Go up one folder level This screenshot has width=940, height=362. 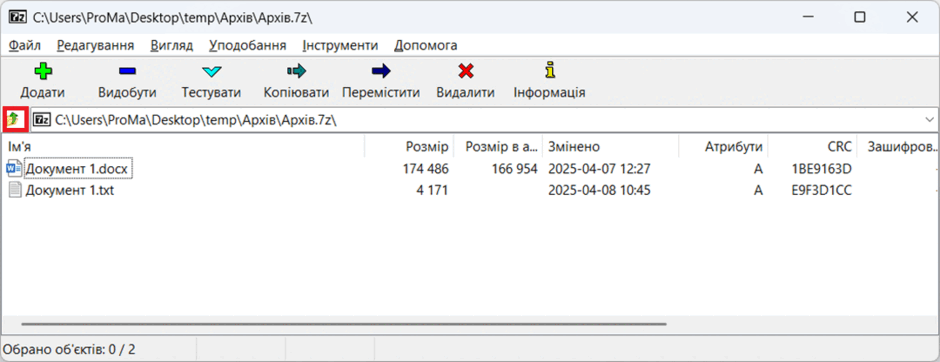click(x=13, y=120)
